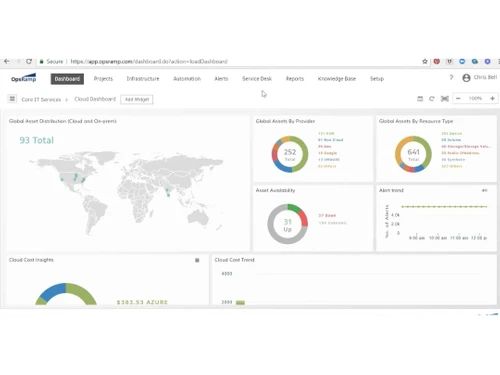Click the minus zoom-out button
This screenshot has height=375, width=500.
pyautogui.click(x=458, y=98)
